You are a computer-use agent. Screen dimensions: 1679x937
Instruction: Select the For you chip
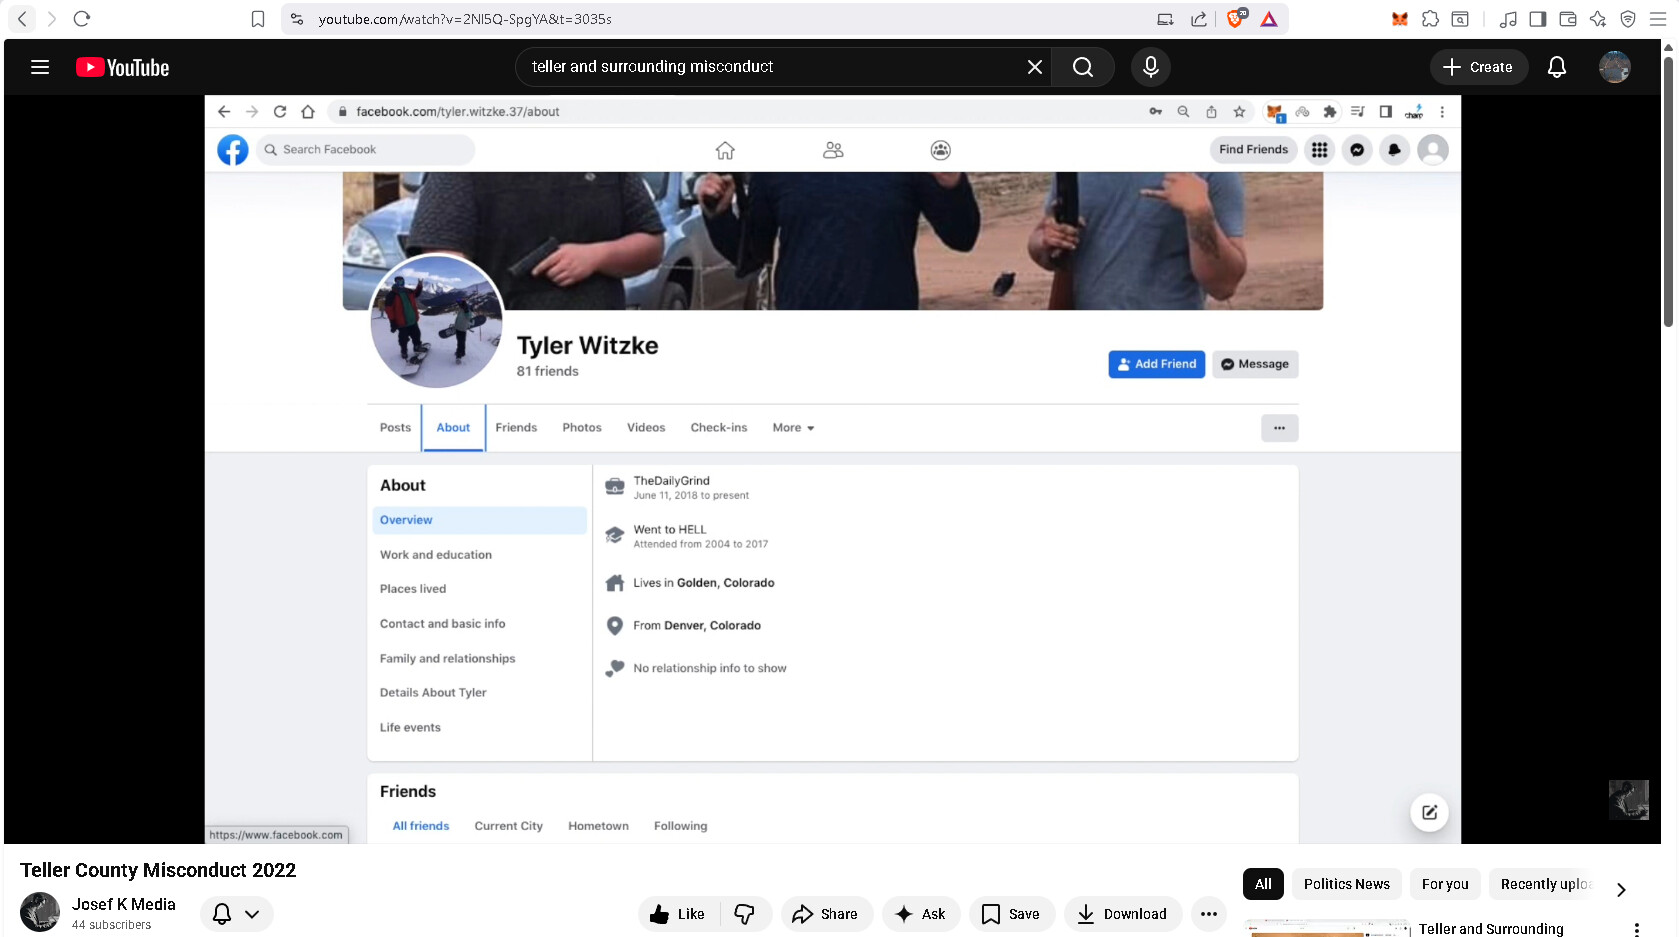[x=1444, y=884]
